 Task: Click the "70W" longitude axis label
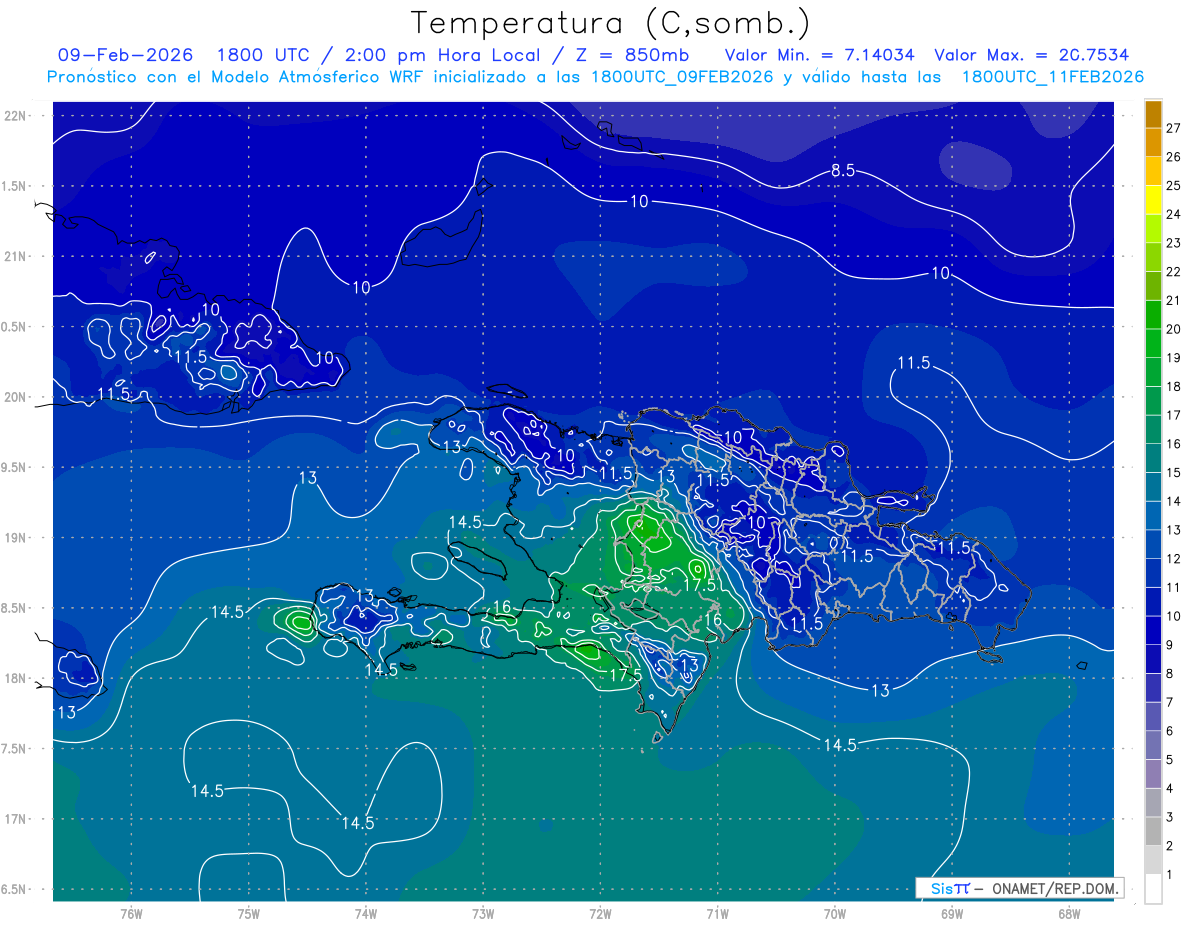coord(835,914)
